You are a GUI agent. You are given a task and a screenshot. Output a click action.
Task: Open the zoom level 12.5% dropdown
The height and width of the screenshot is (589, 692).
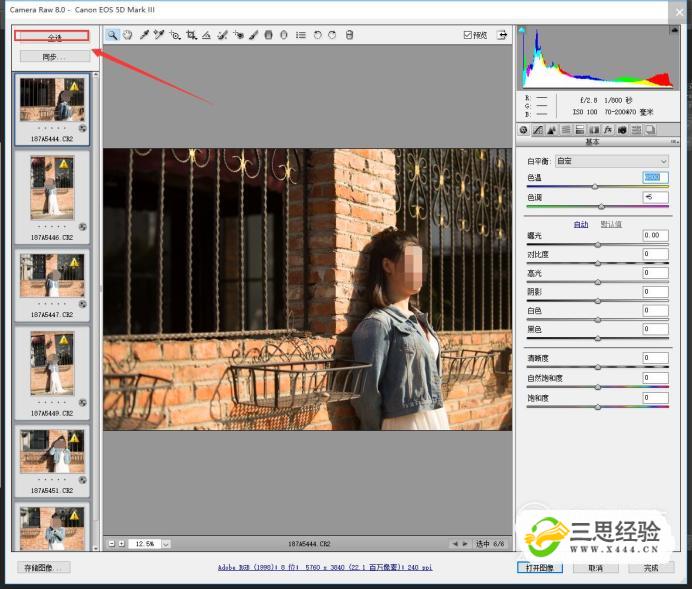tap(165, 544)
